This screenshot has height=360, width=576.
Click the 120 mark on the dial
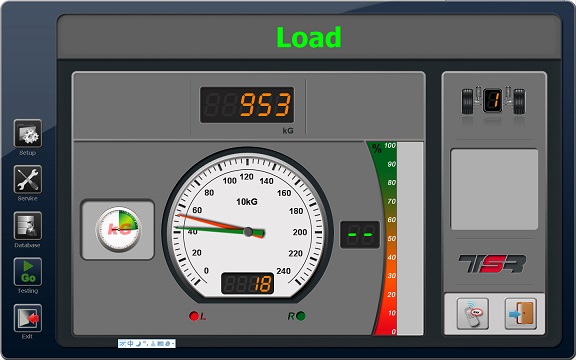[x=246, y=177]
